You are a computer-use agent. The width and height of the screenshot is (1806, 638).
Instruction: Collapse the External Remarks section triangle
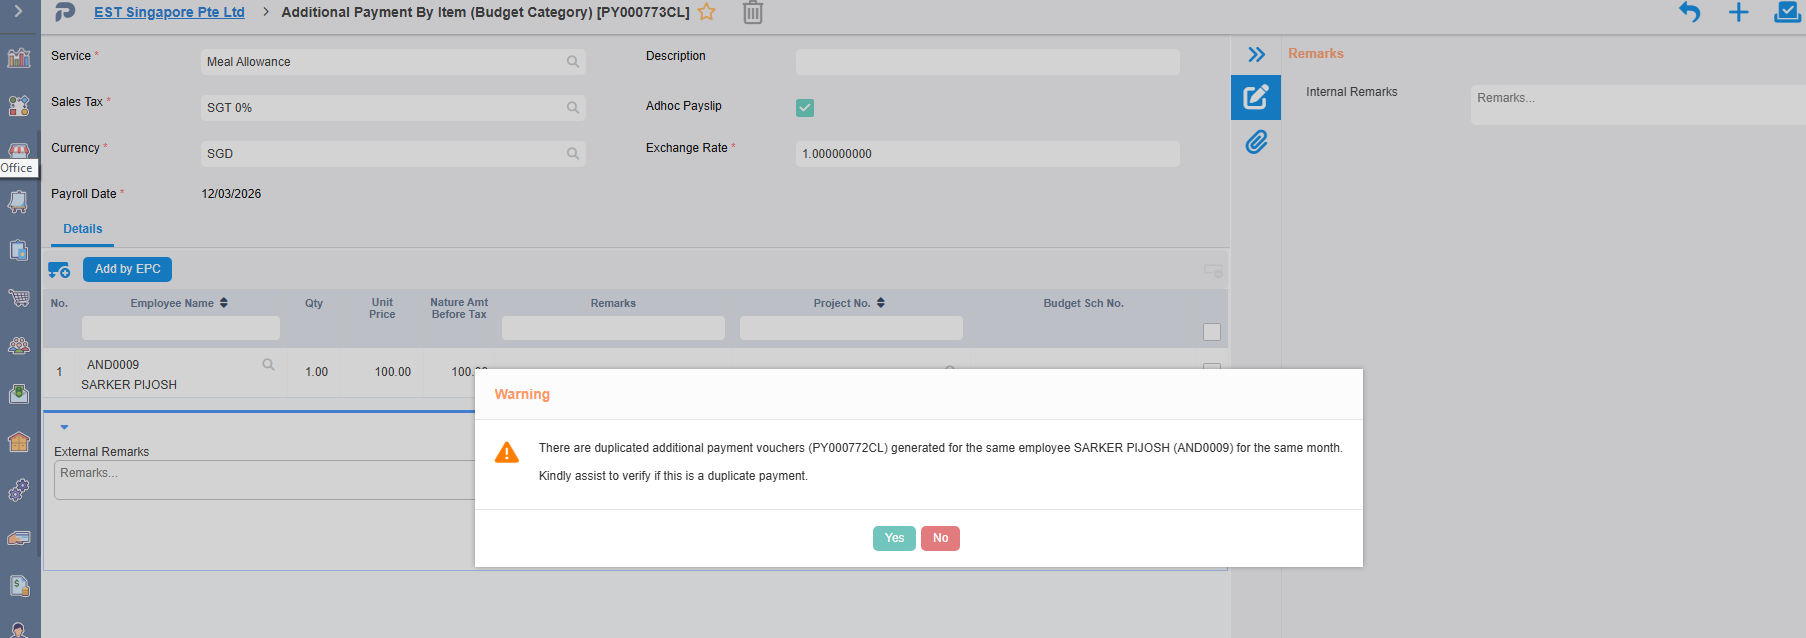64,427
